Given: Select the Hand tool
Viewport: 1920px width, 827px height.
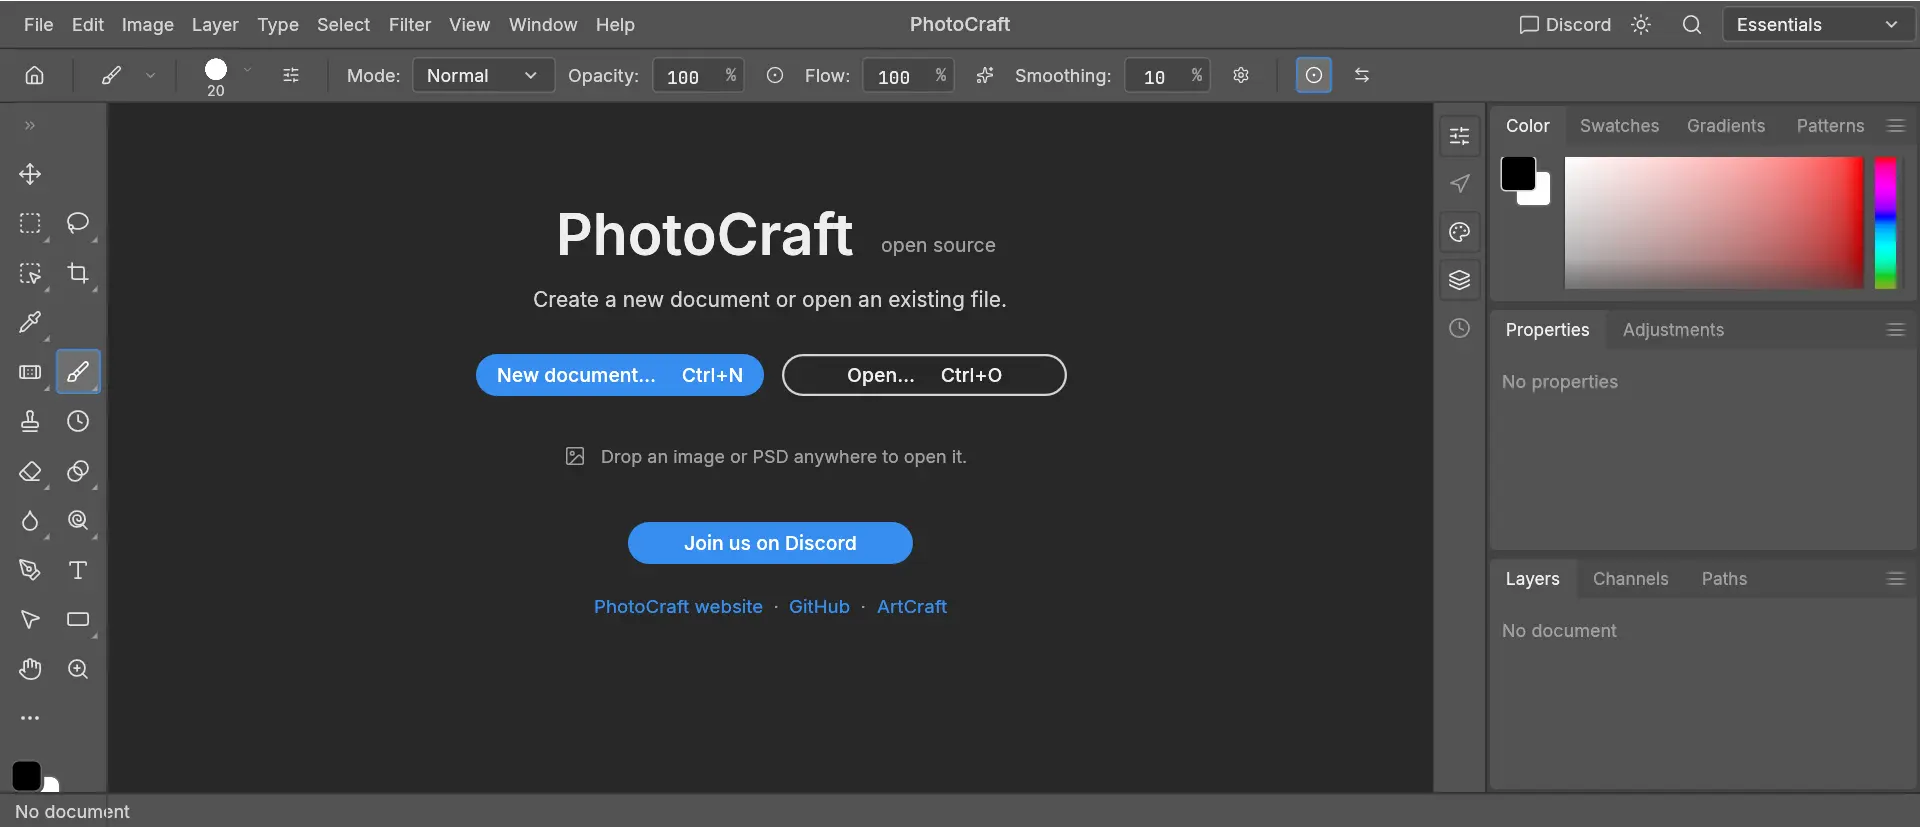Looking at the screenshot, I should coord(30,669).
